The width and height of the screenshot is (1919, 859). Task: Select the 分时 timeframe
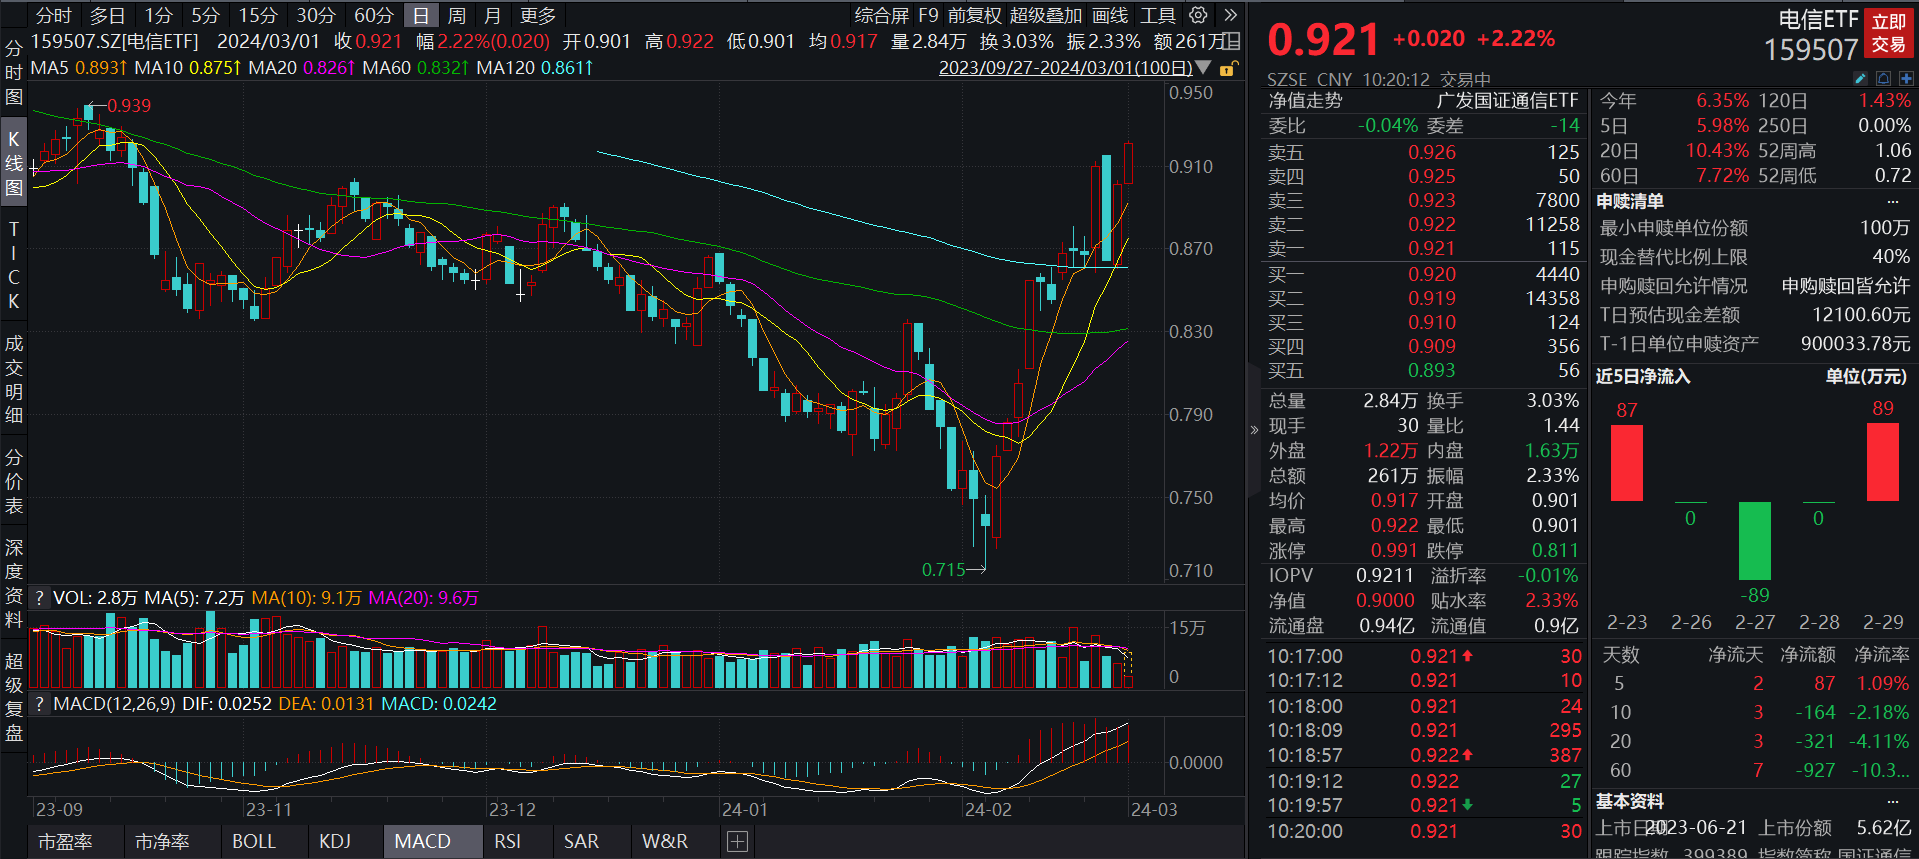pos(54,15)
